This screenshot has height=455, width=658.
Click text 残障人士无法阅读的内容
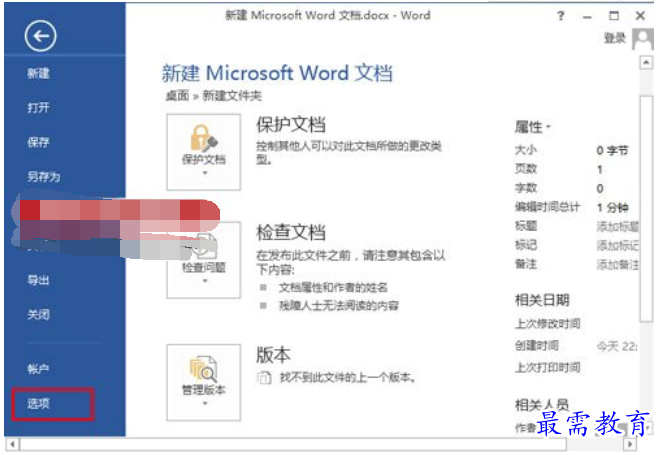[339, 306]
